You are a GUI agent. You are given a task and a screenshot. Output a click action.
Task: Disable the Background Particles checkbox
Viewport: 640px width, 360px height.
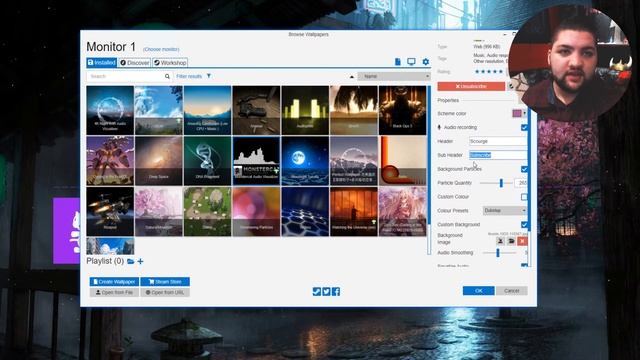[x=524, y=169]
